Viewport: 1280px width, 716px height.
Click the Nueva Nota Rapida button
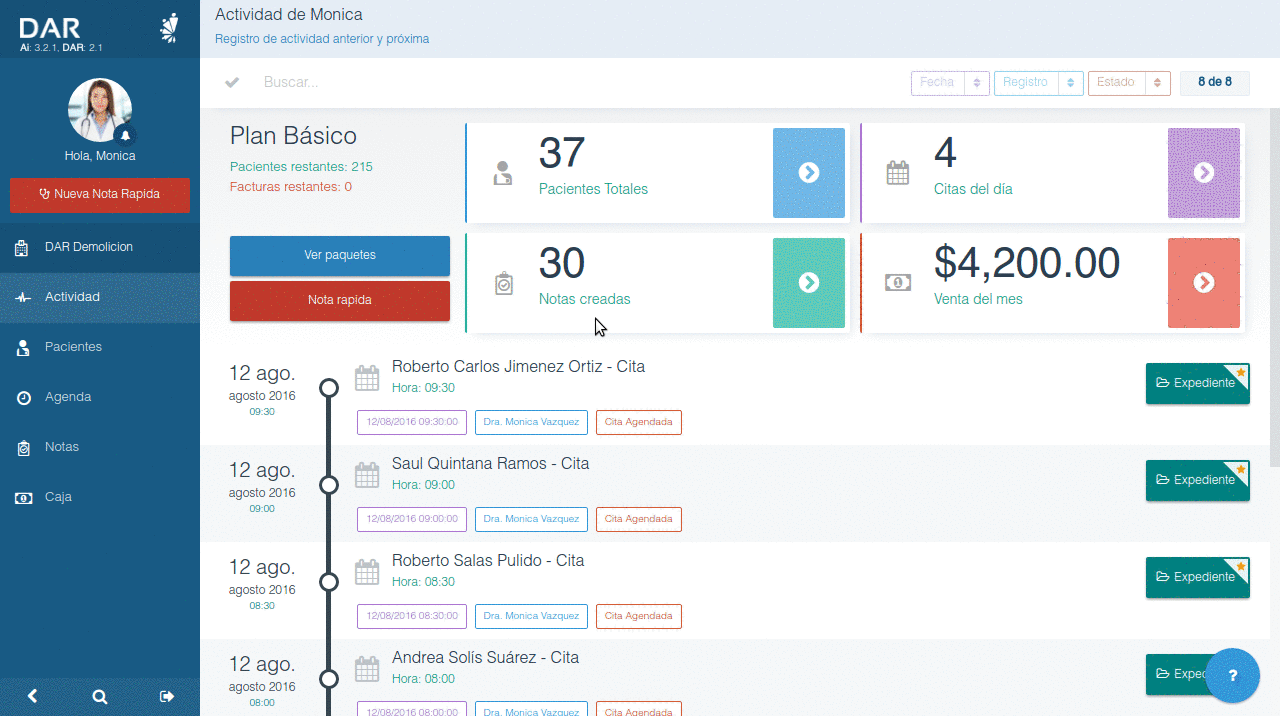[x=100, y=195]
